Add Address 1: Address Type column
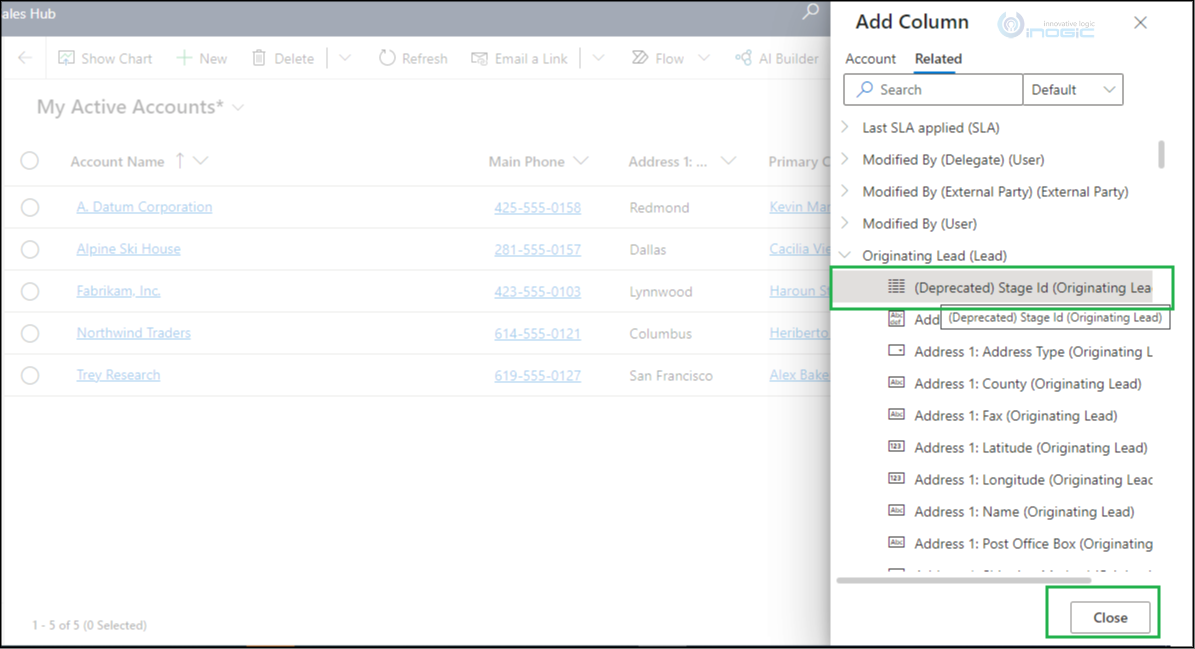Screen dimensions: 1195x649 tap(1020, 351)
